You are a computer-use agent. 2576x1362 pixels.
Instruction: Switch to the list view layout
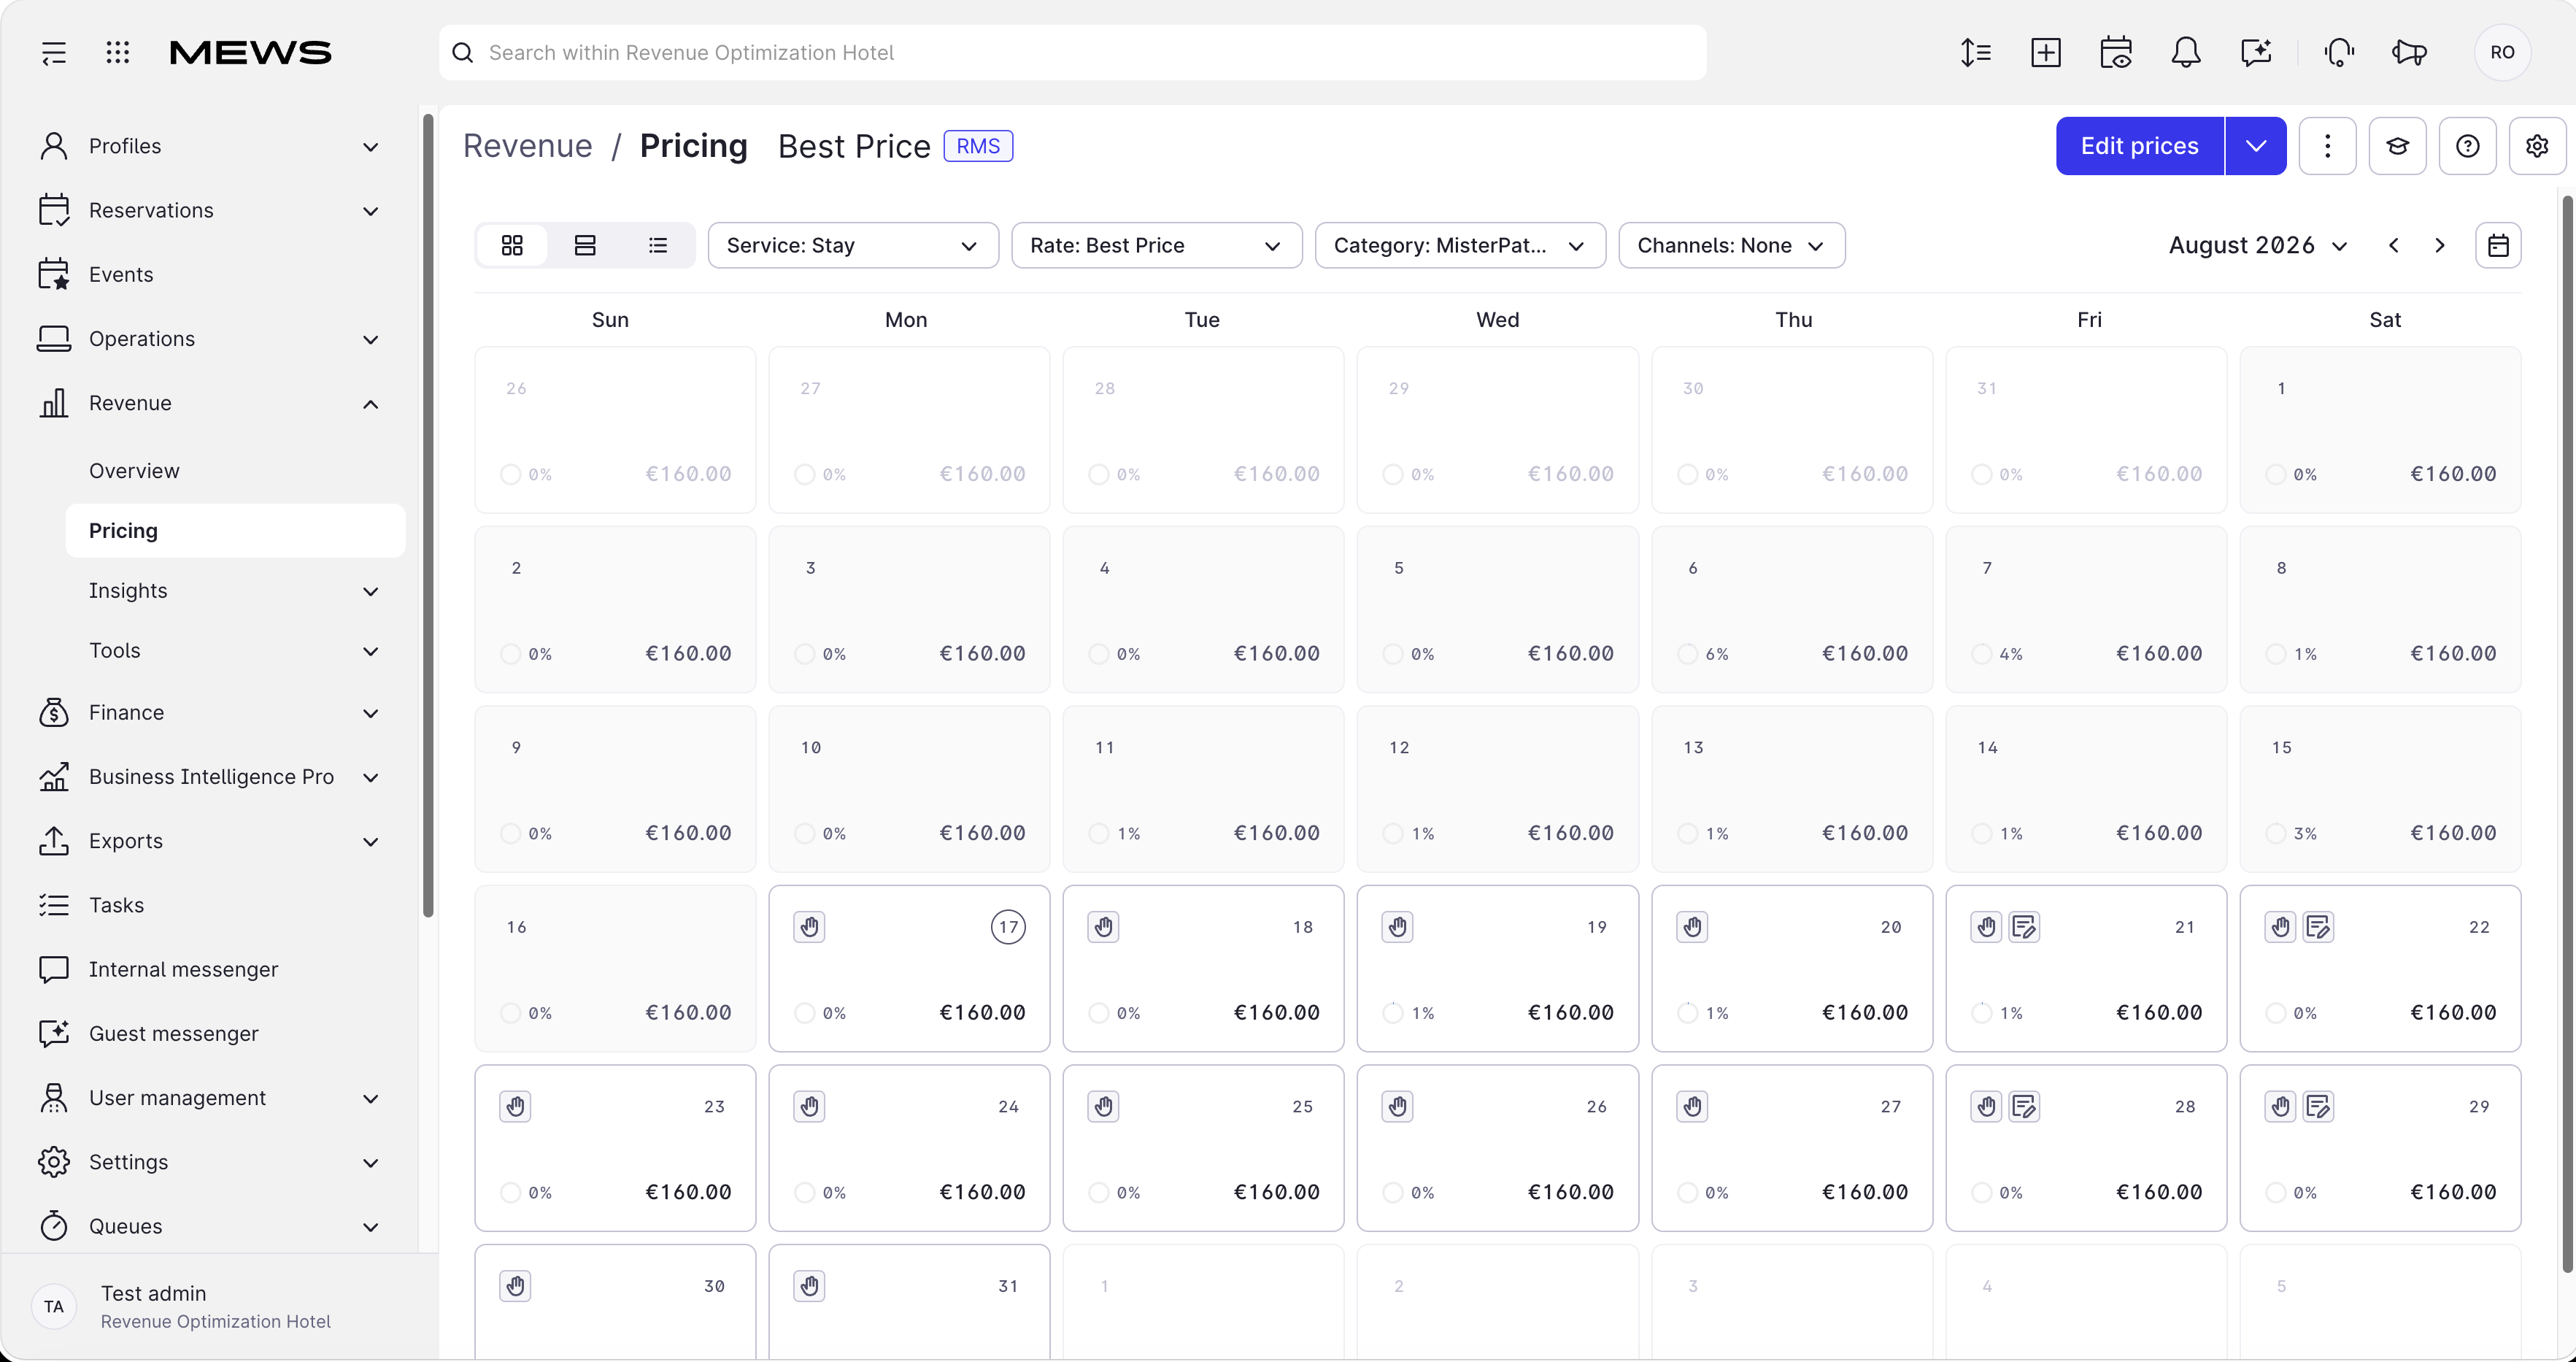(657, 245)
